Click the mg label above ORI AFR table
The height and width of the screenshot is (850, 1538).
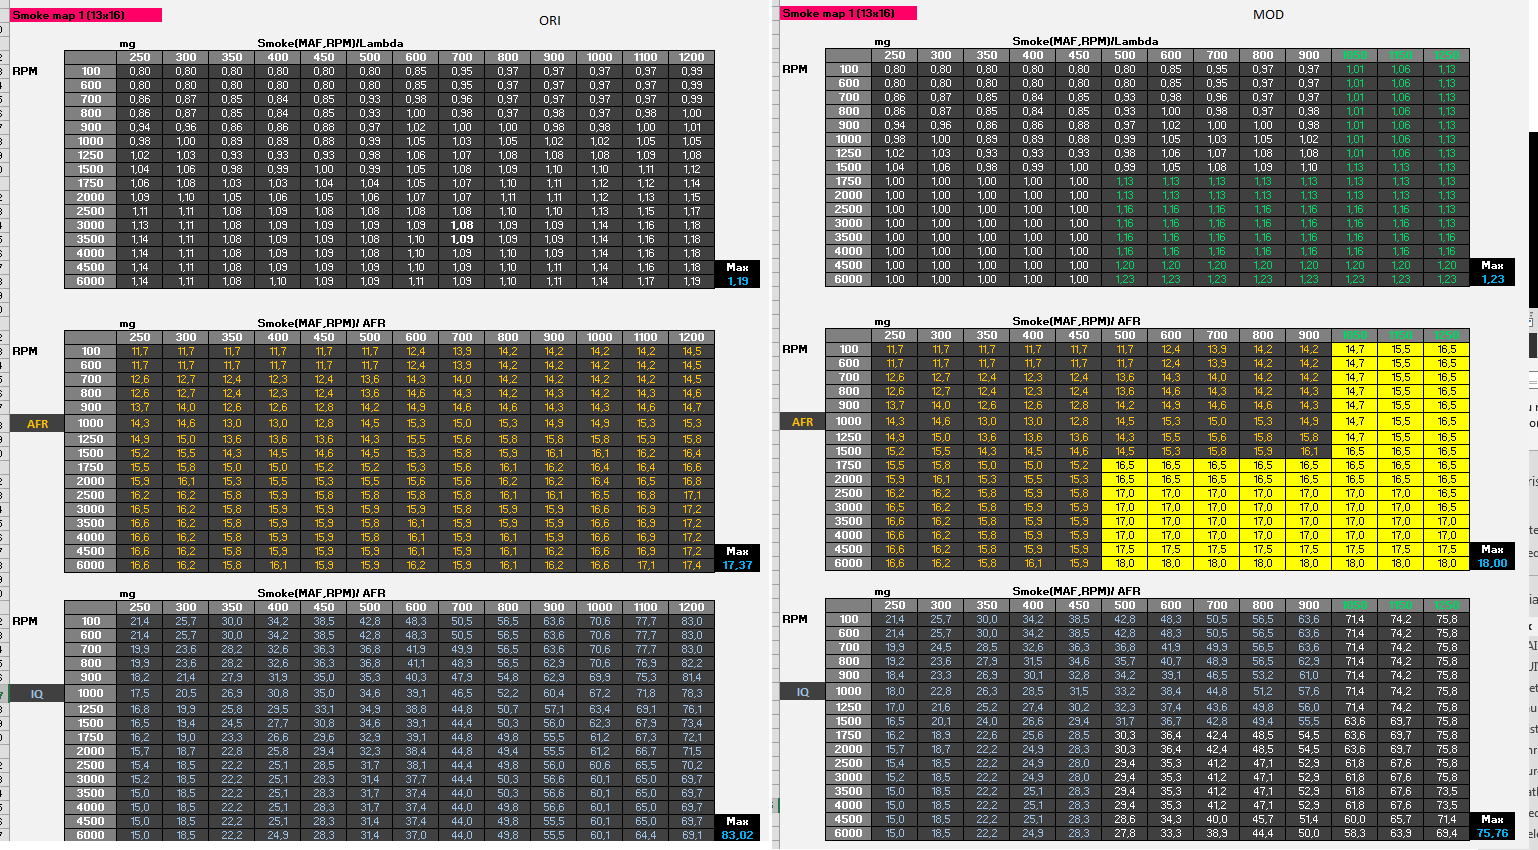click(127, 323)
